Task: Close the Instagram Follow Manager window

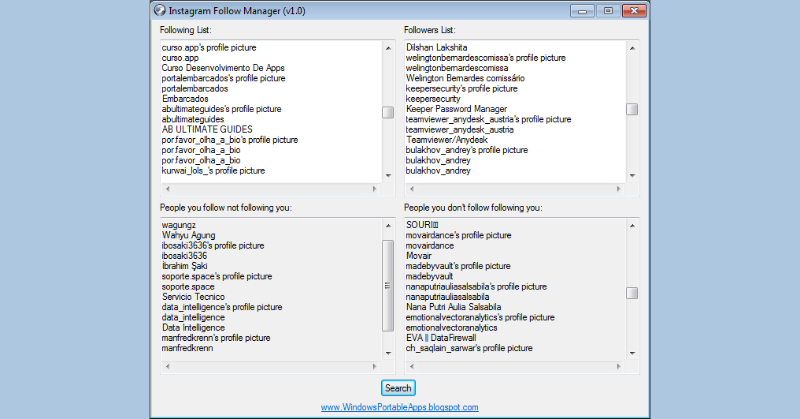Action: [634, 11]
